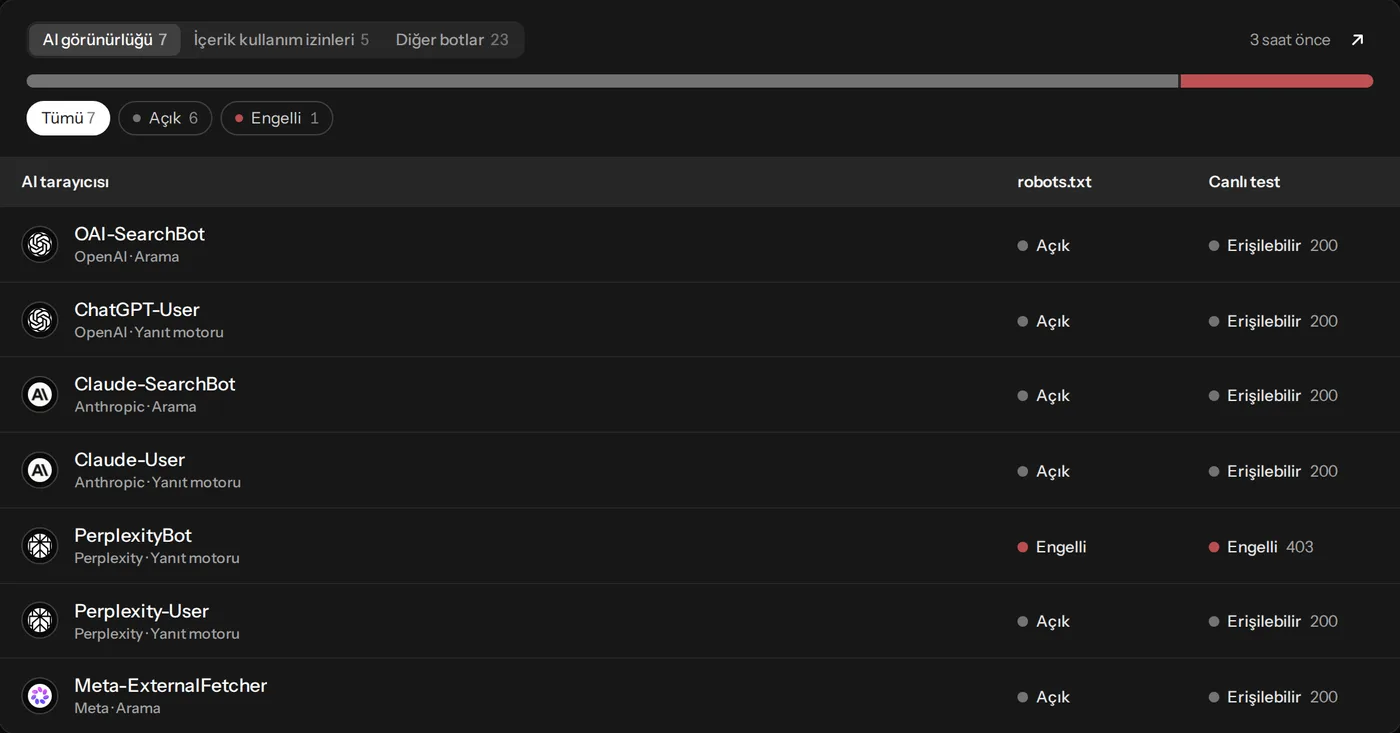Click the red blocked segment of bar
This screenshot has height=733, width=1400.
tap(1277, 81)
